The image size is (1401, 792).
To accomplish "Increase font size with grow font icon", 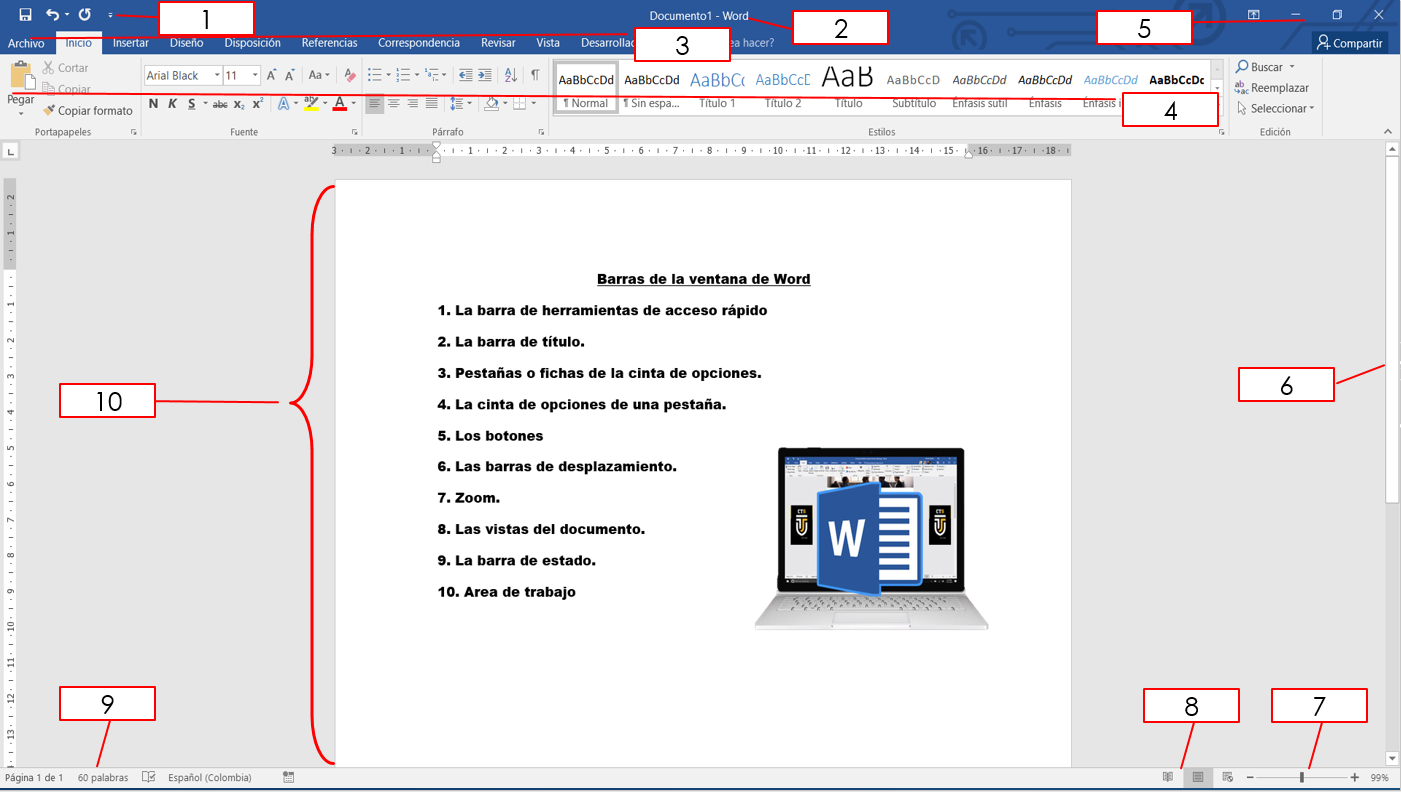I will tap(272, 75).
